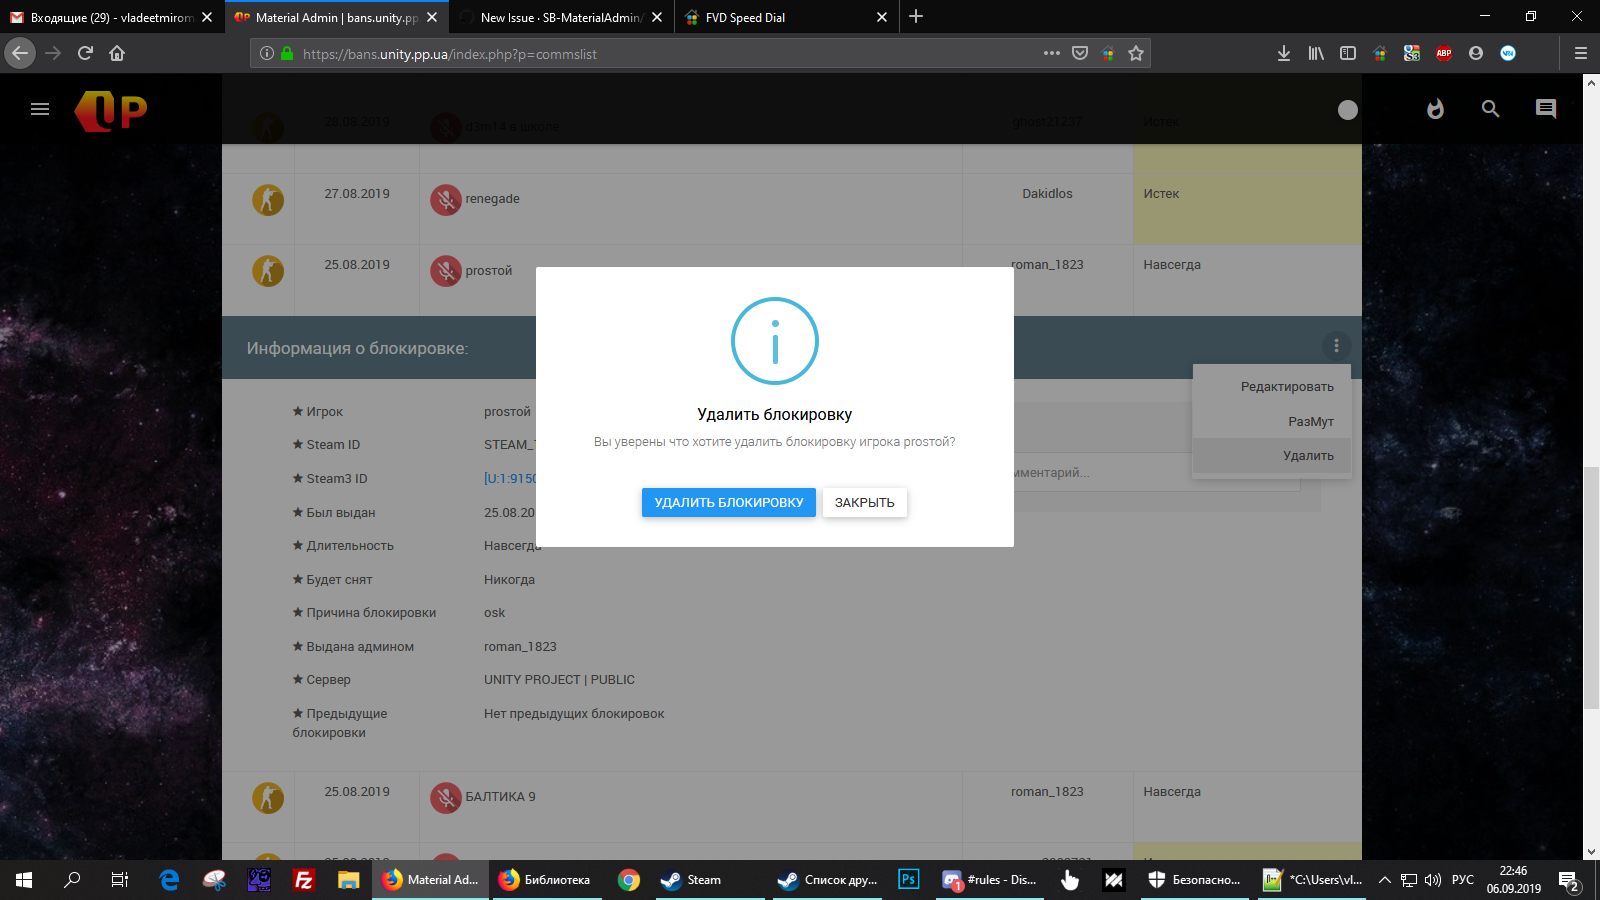The width and height of the screenshot is (1600, 900).
Task: Click the БАЛТИКА 9 player name
Action: (x=500, y=797)
